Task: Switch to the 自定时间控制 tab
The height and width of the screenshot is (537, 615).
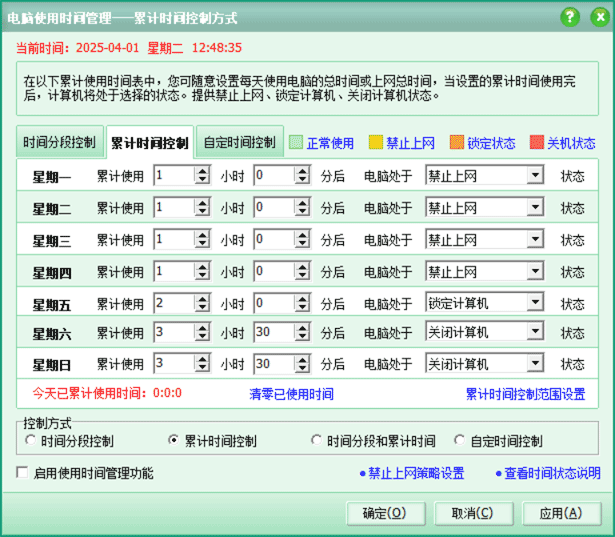Action: pos(240,142)
